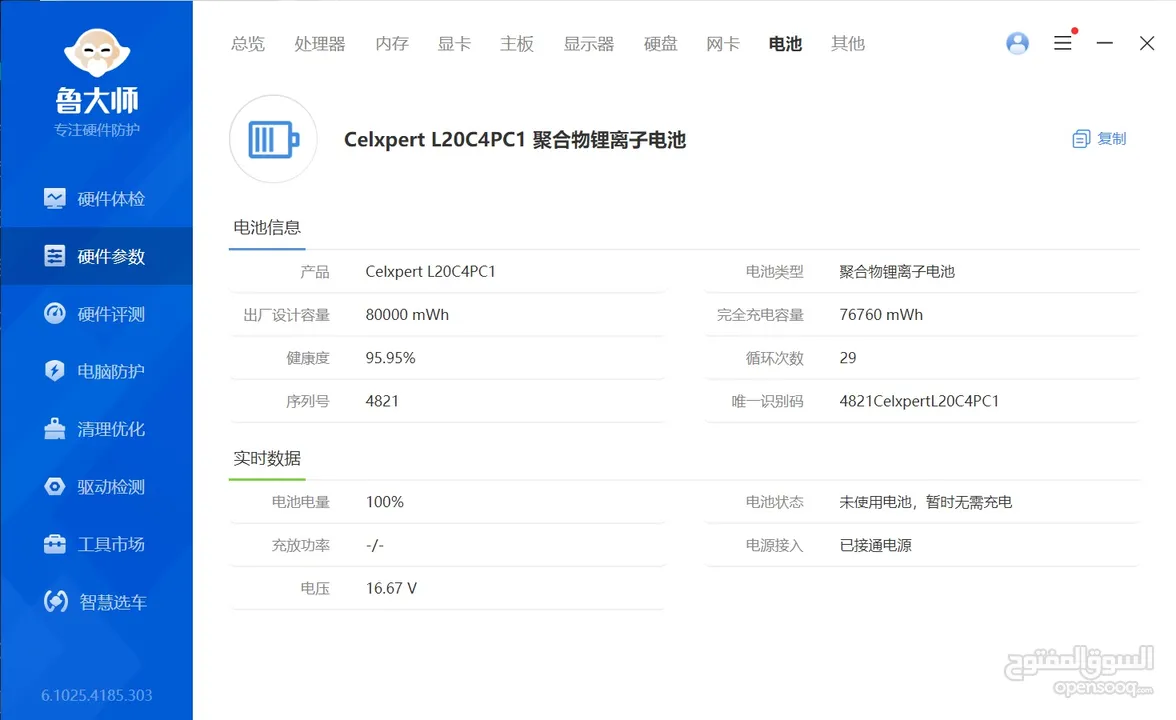Close the 鲁大师 window

click(x=1147, y=44)
